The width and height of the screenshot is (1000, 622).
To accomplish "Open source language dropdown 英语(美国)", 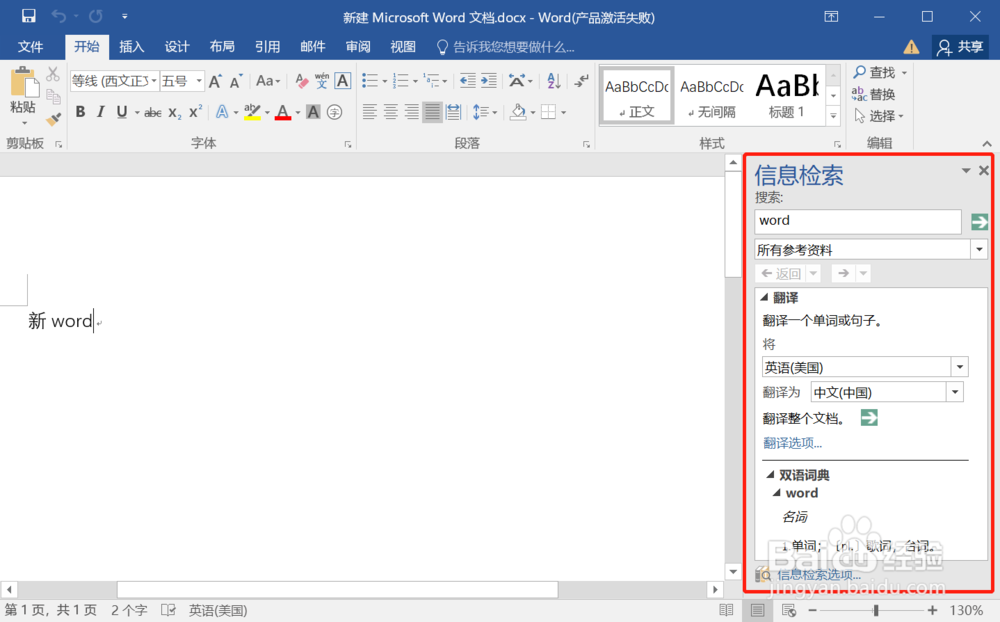I will coord(960,367).
